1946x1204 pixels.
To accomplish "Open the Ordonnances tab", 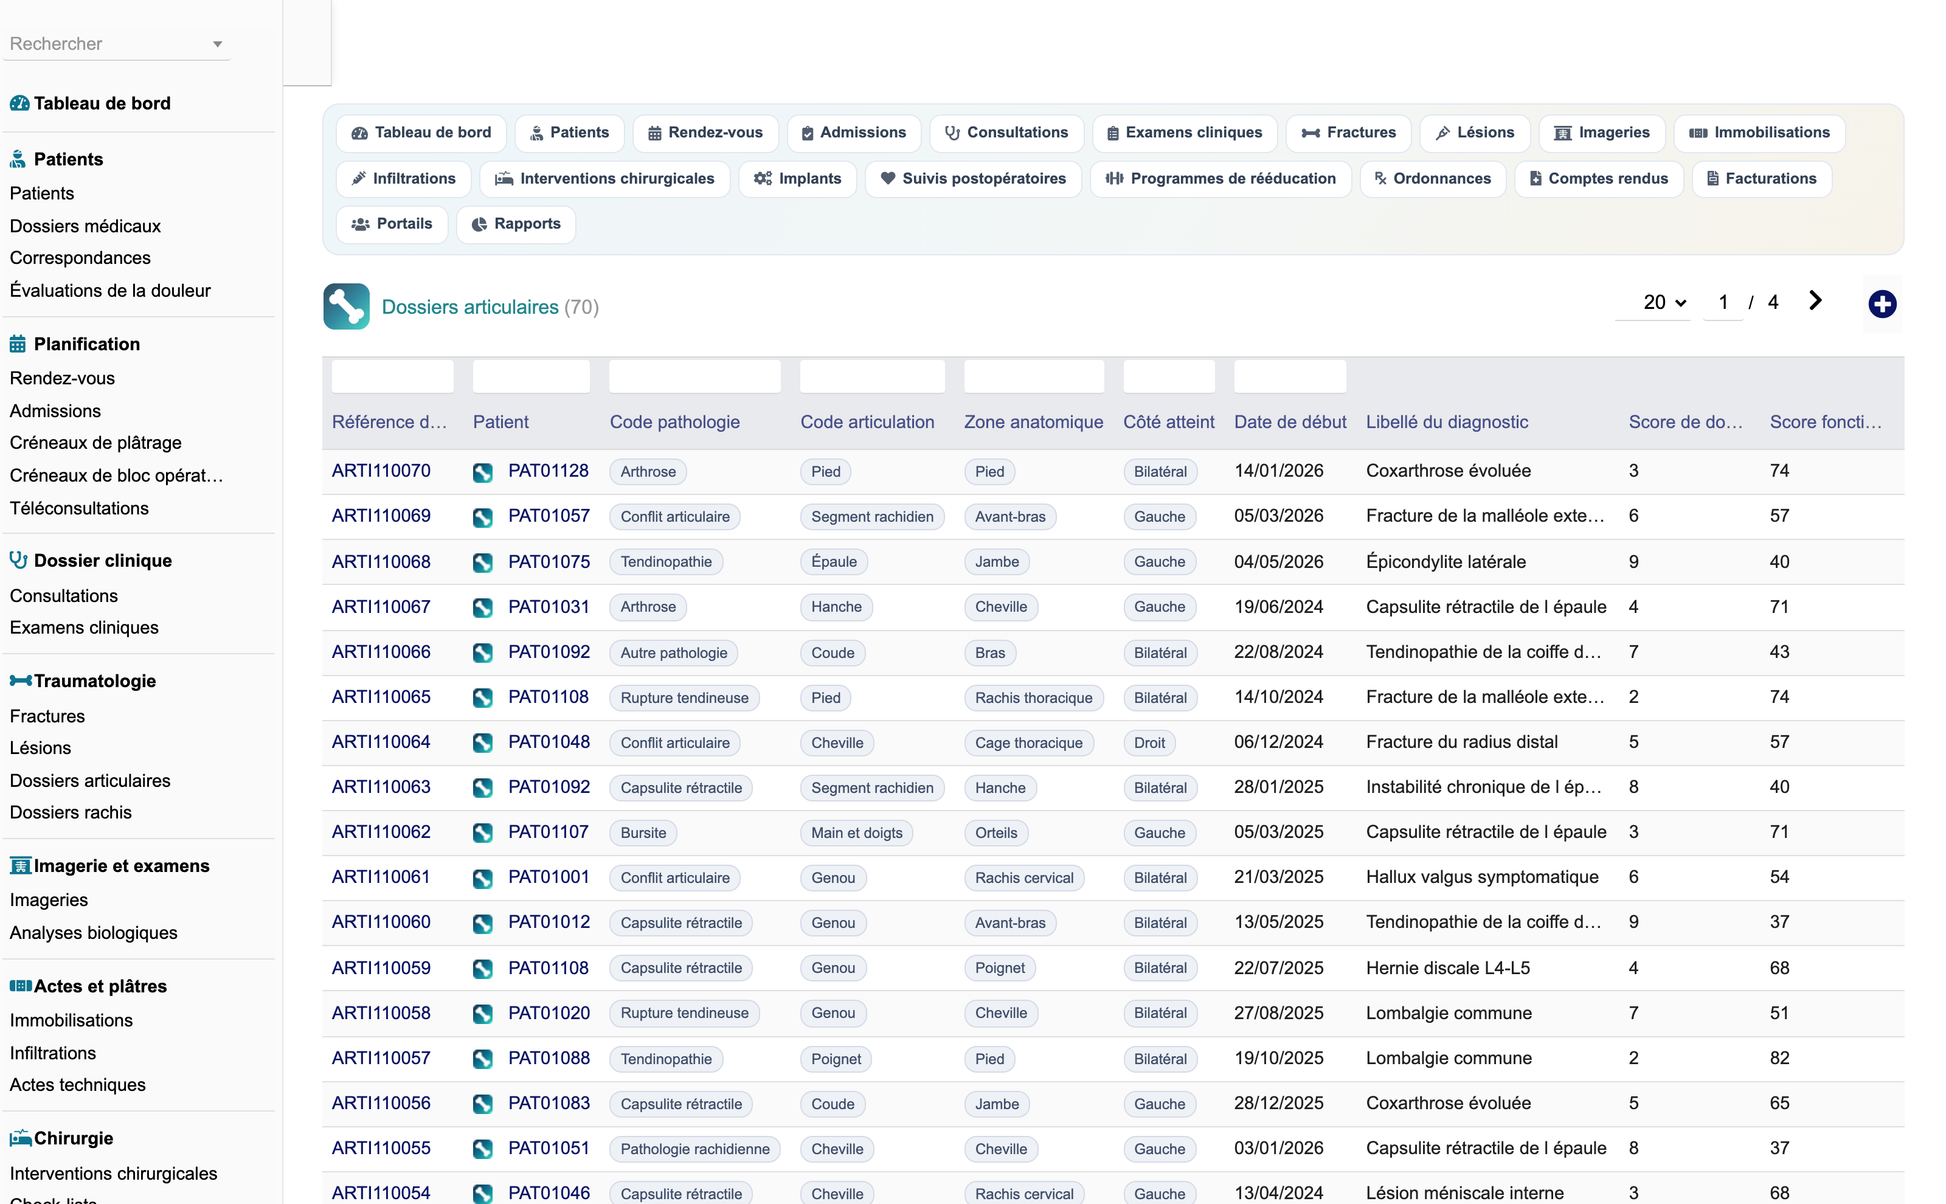I will 1432,179.
